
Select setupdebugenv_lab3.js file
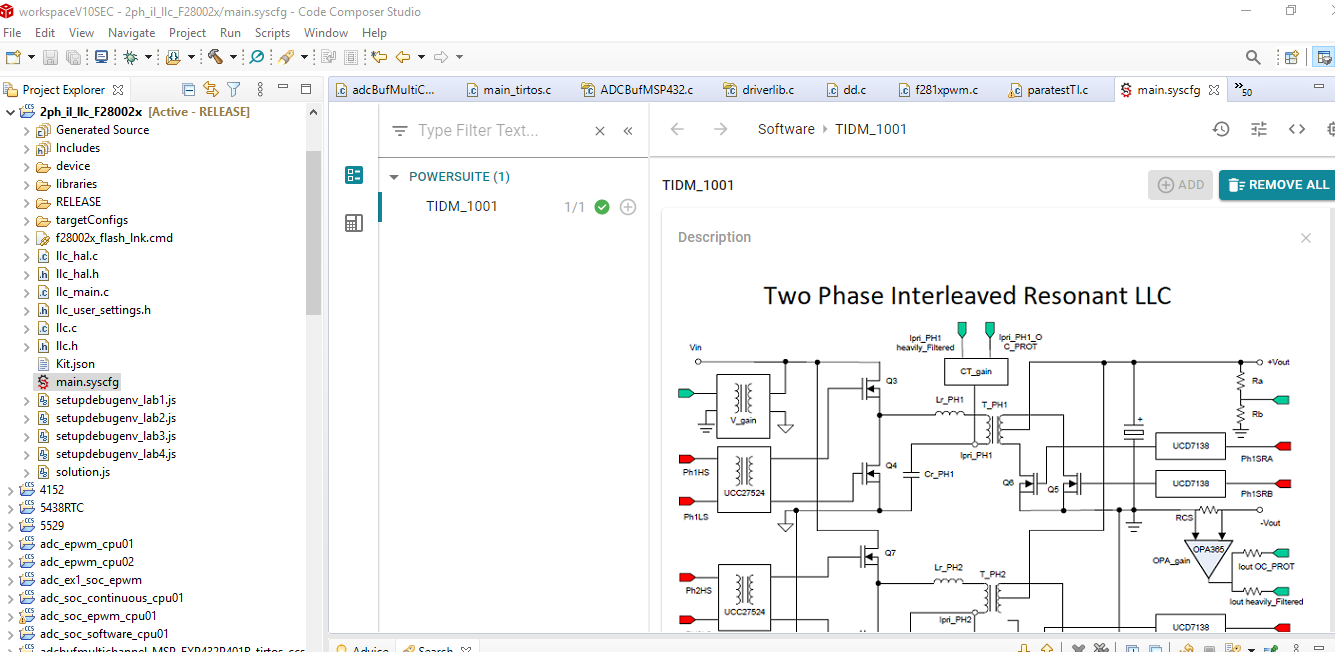pyautogui.click(x=116, y=436)
